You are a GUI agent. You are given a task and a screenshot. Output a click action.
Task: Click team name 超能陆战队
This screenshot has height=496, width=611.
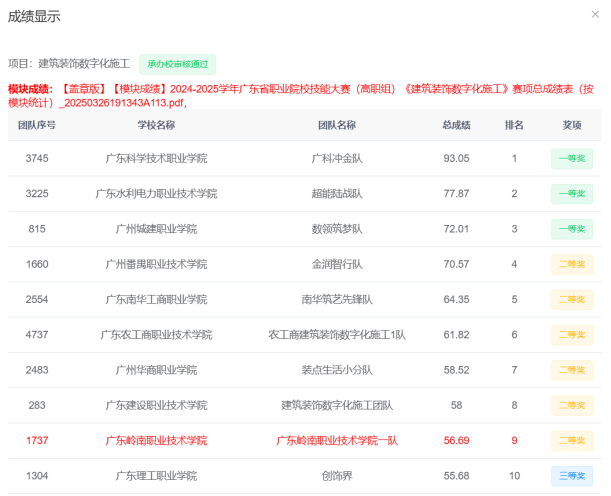337,194
